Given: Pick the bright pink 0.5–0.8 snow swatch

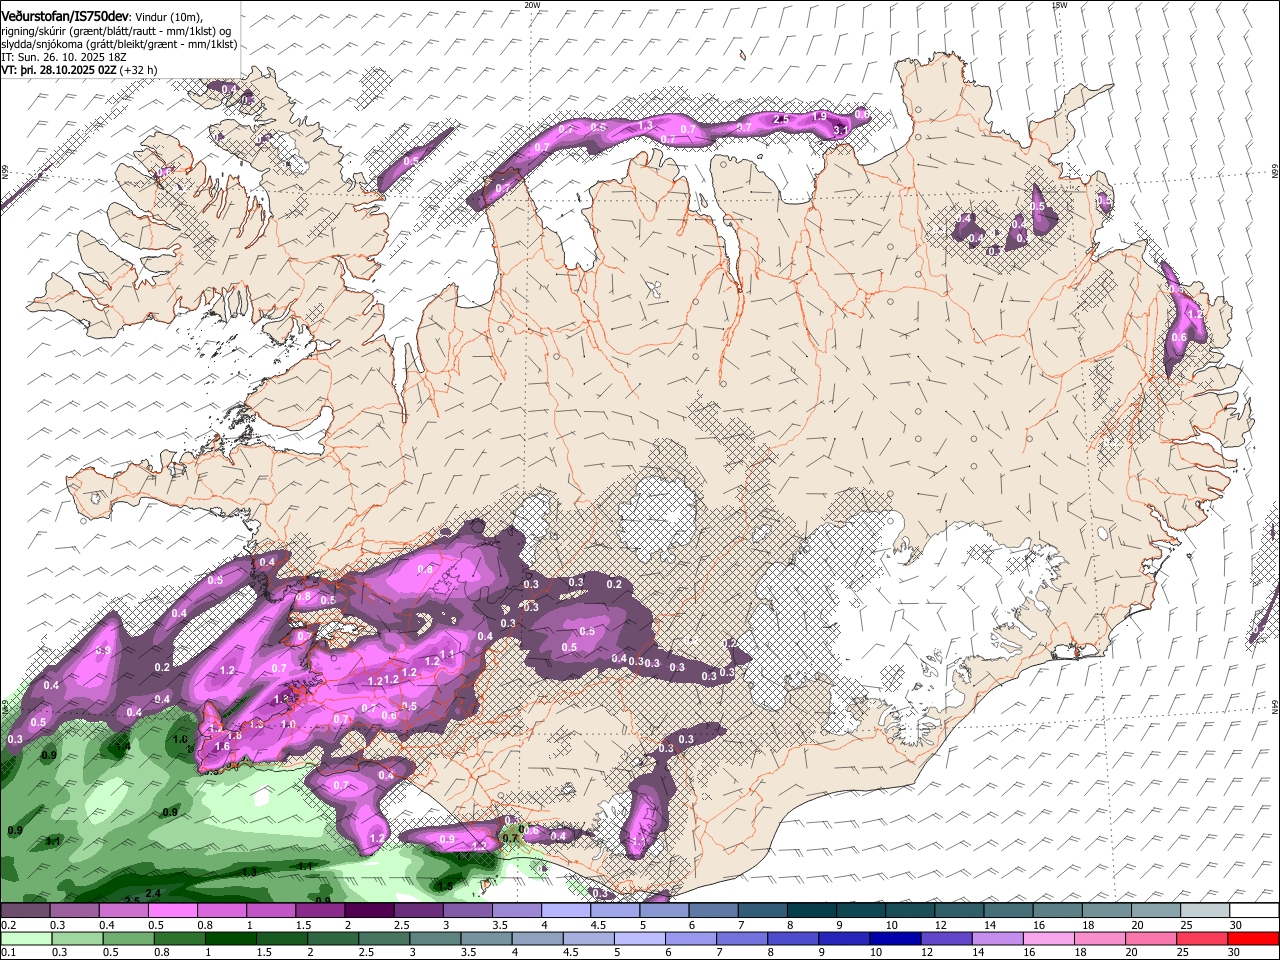Looking at the screenshot, I should click(x=172, y=911).
